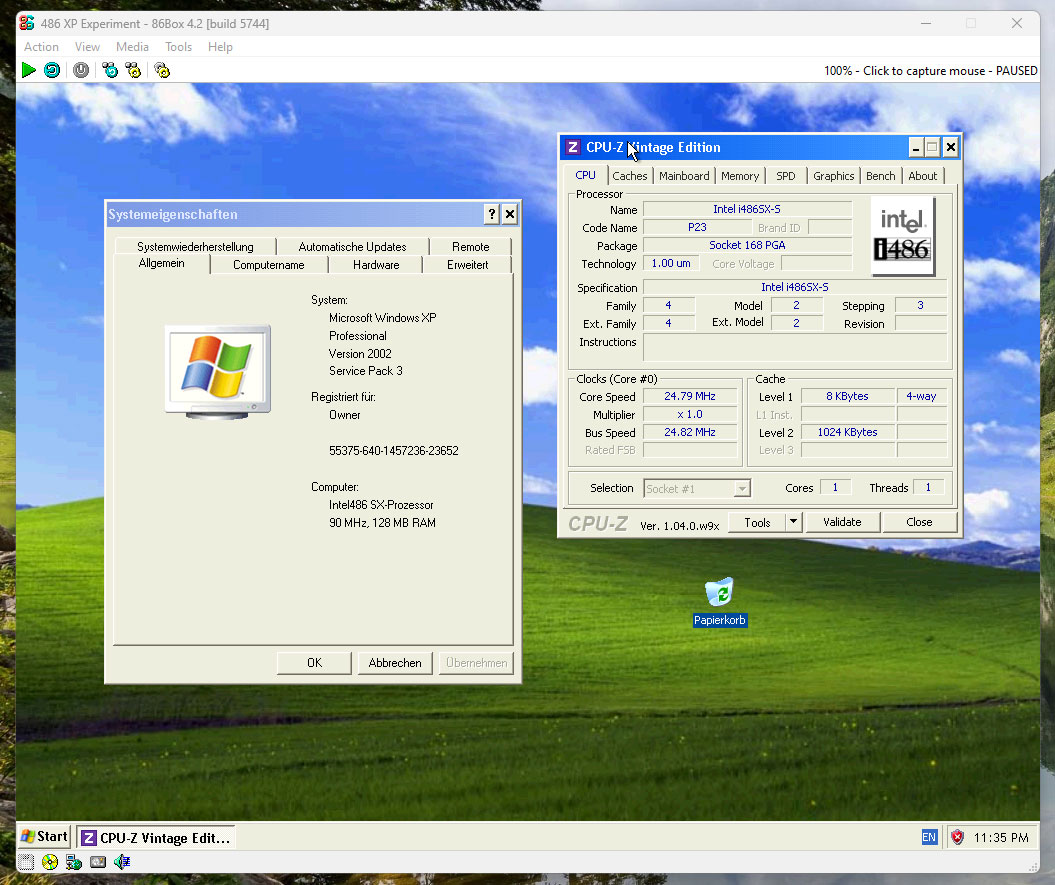Screen dimensions: 1055x885
Task: Click the floppy drive icon in 86Box status bar
Action: pyautogui.click(x=26, y=861)
